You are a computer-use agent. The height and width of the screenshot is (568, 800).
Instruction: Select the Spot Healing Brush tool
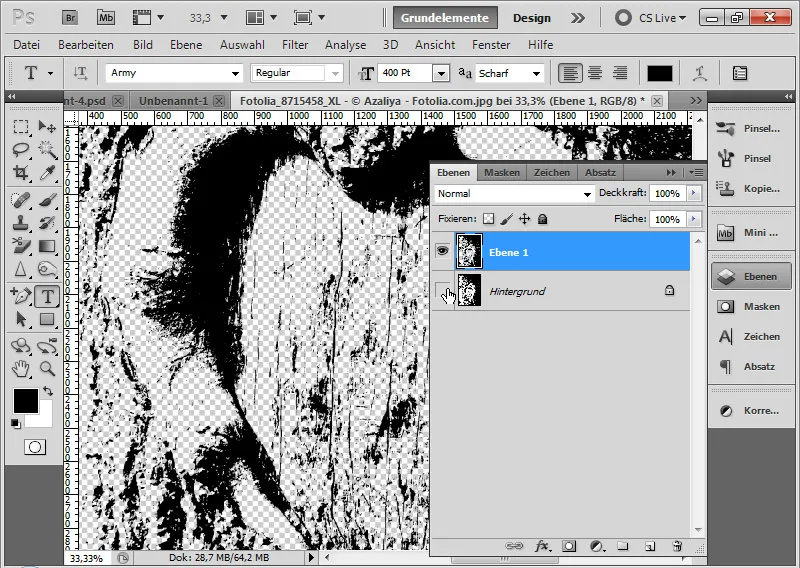[x=21, y=200]
